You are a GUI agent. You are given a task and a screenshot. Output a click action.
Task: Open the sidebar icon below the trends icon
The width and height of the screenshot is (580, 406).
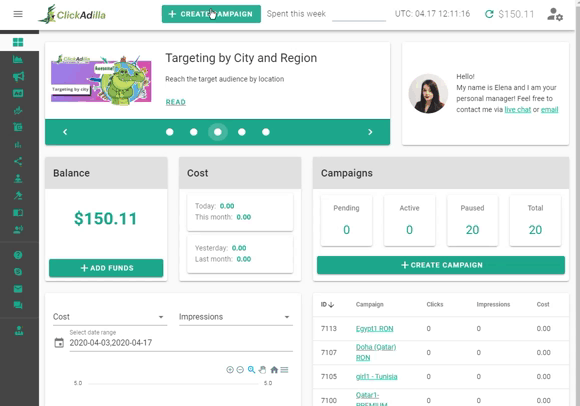point(18,127)
